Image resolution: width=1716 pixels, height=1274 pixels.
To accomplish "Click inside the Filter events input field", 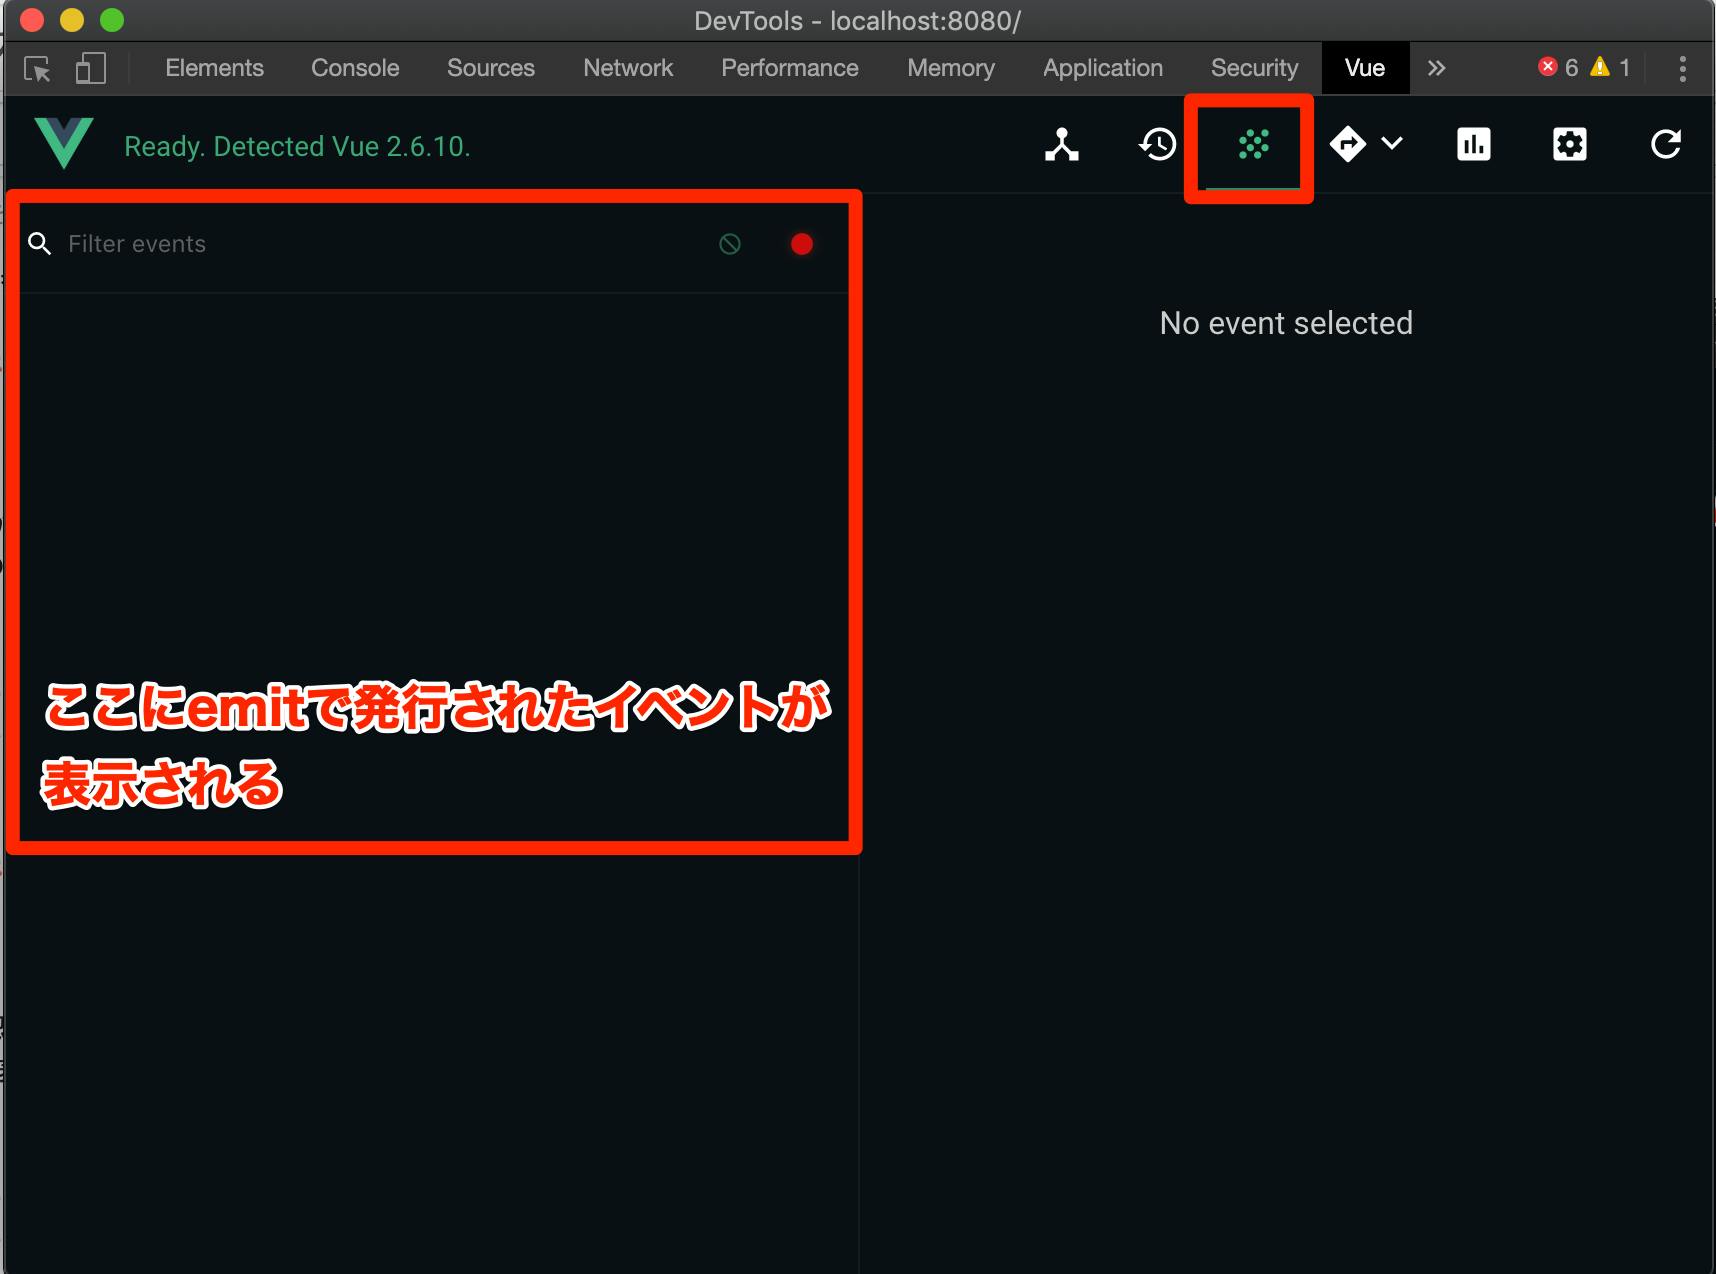I will 300,243.
